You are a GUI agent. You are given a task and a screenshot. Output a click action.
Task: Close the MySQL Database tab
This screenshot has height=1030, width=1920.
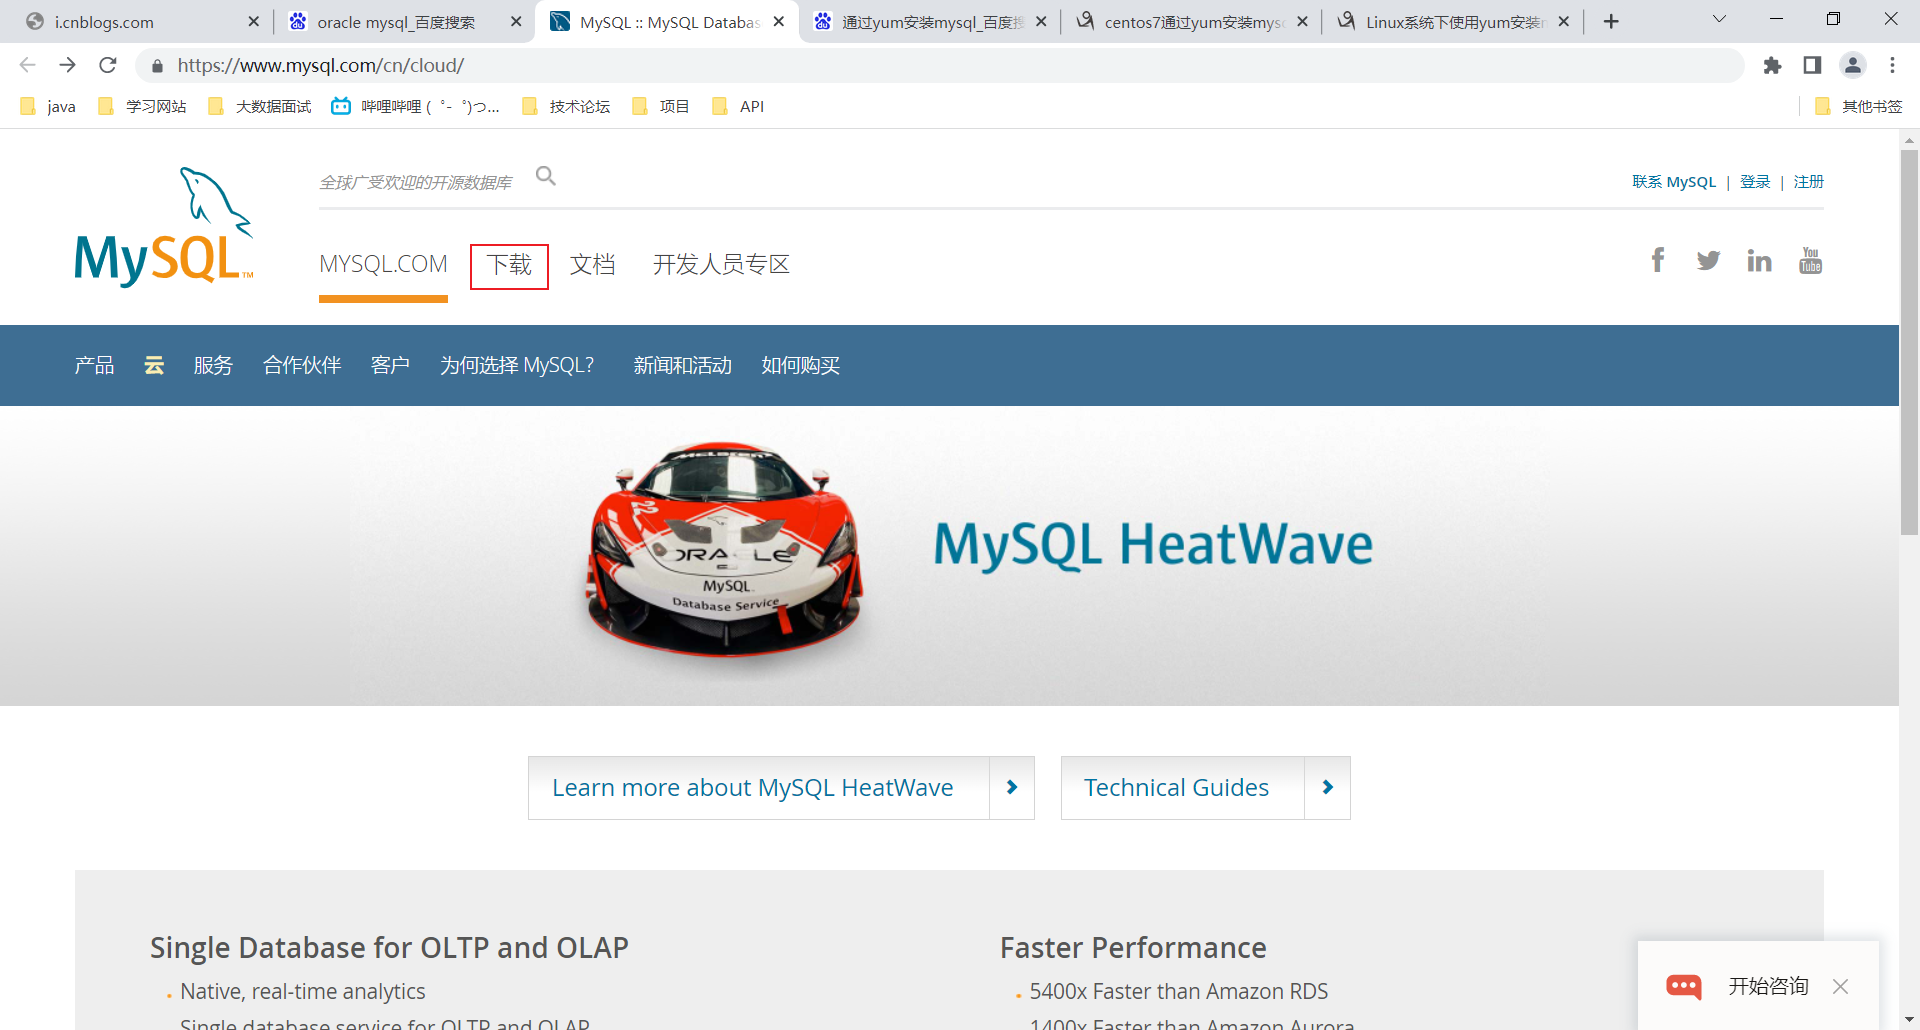[779, 22]
